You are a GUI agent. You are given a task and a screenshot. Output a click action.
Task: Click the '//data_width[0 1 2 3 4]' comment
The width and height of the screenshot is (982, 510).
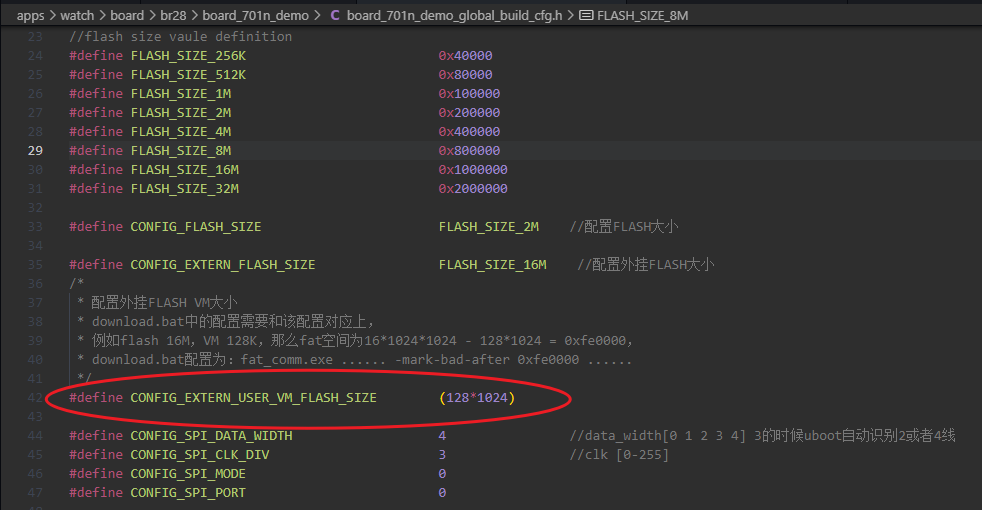tap(658, 435)
